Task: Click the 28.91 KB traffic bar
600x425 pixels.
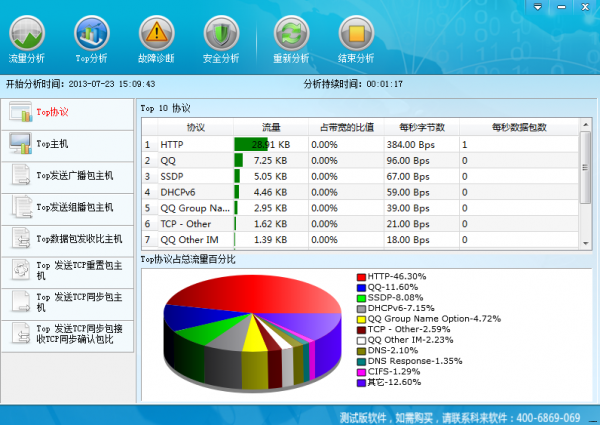Action: (251, 145)
